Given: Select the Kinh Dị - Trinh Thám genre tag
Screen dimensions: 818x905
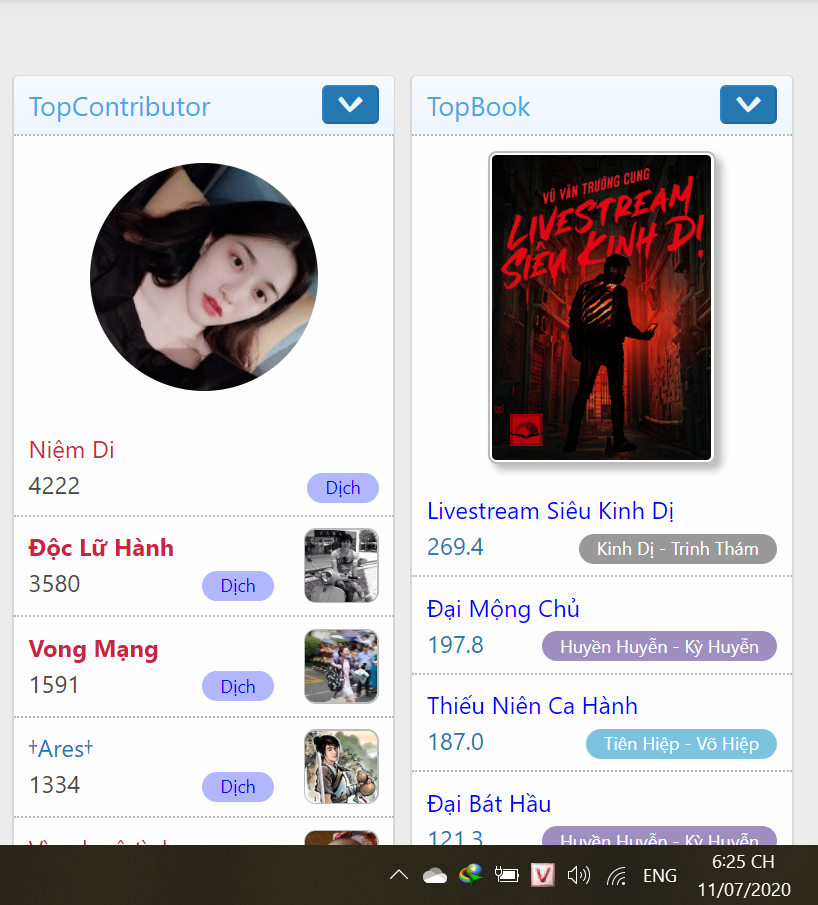Looking at the screenshot, I should [678, 549].
